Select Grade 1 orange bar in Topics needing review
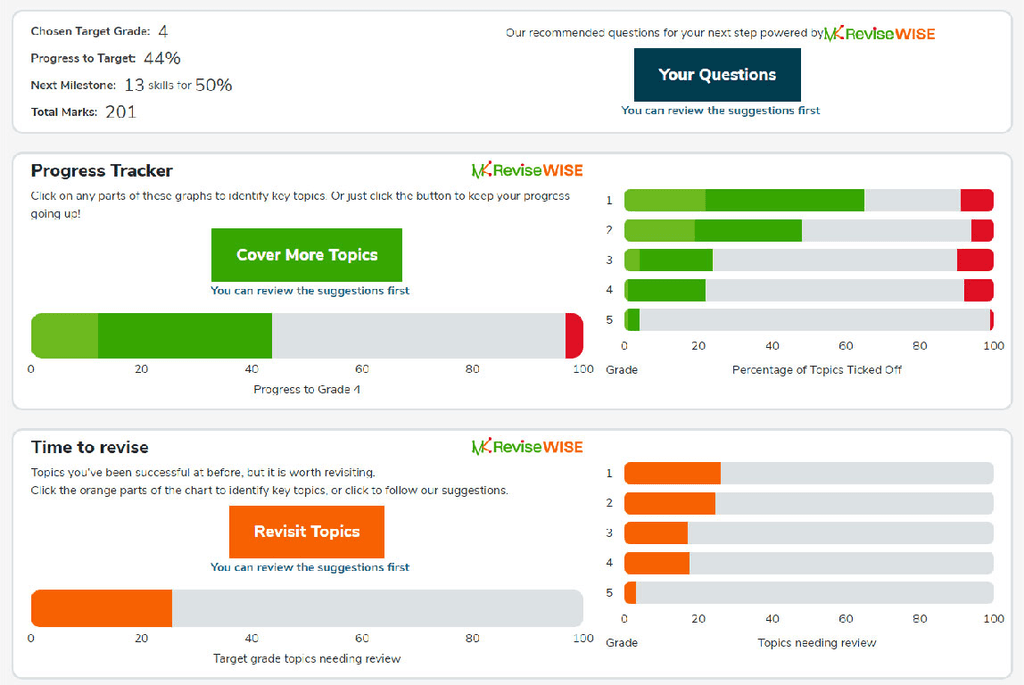 point(672,474)
